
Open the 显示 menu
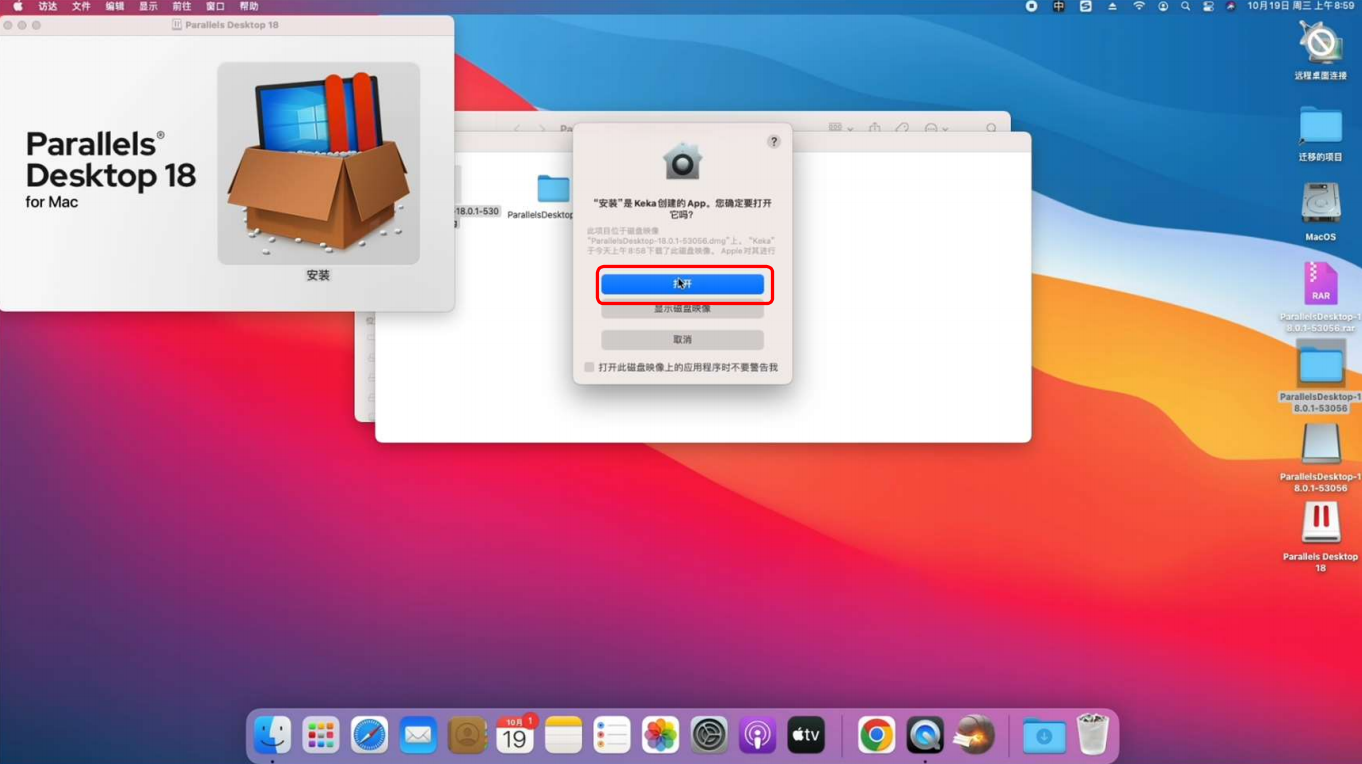coord(148,6)
